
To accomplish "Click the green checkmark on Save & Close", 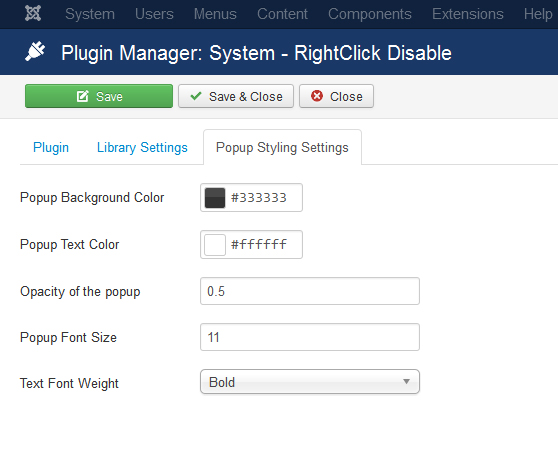I will 196,96.
